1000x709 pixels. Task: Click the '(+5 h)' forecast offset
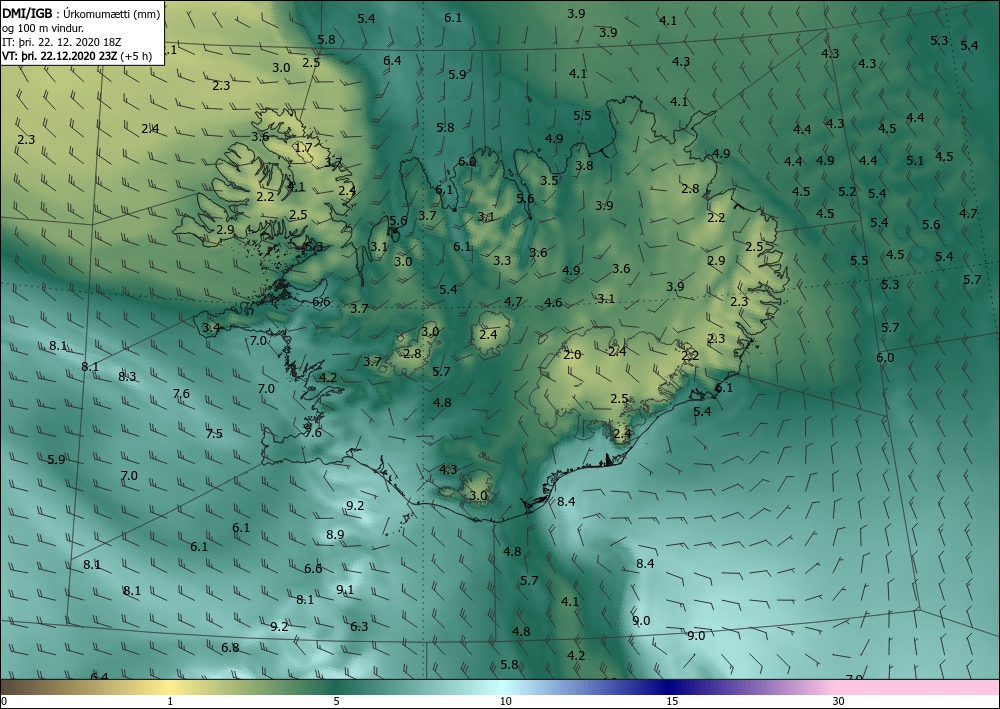point(135,55)
